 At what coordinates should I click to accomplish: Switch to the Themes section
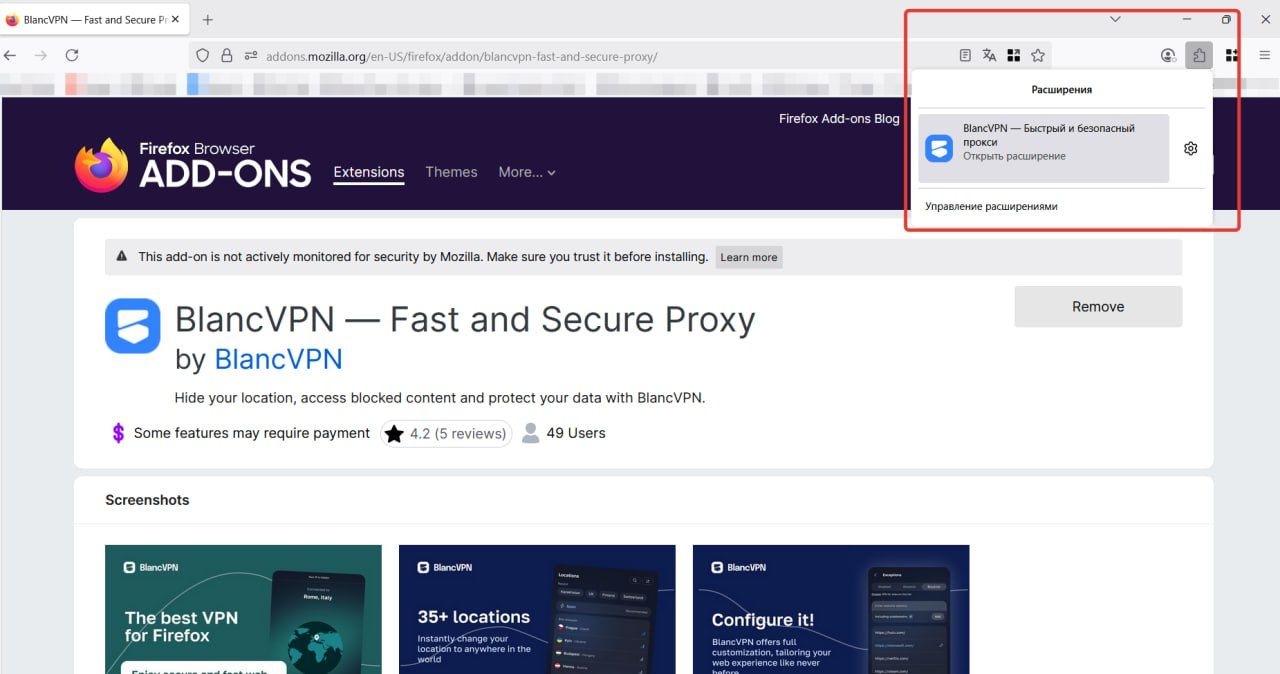[x=451, y=172]
